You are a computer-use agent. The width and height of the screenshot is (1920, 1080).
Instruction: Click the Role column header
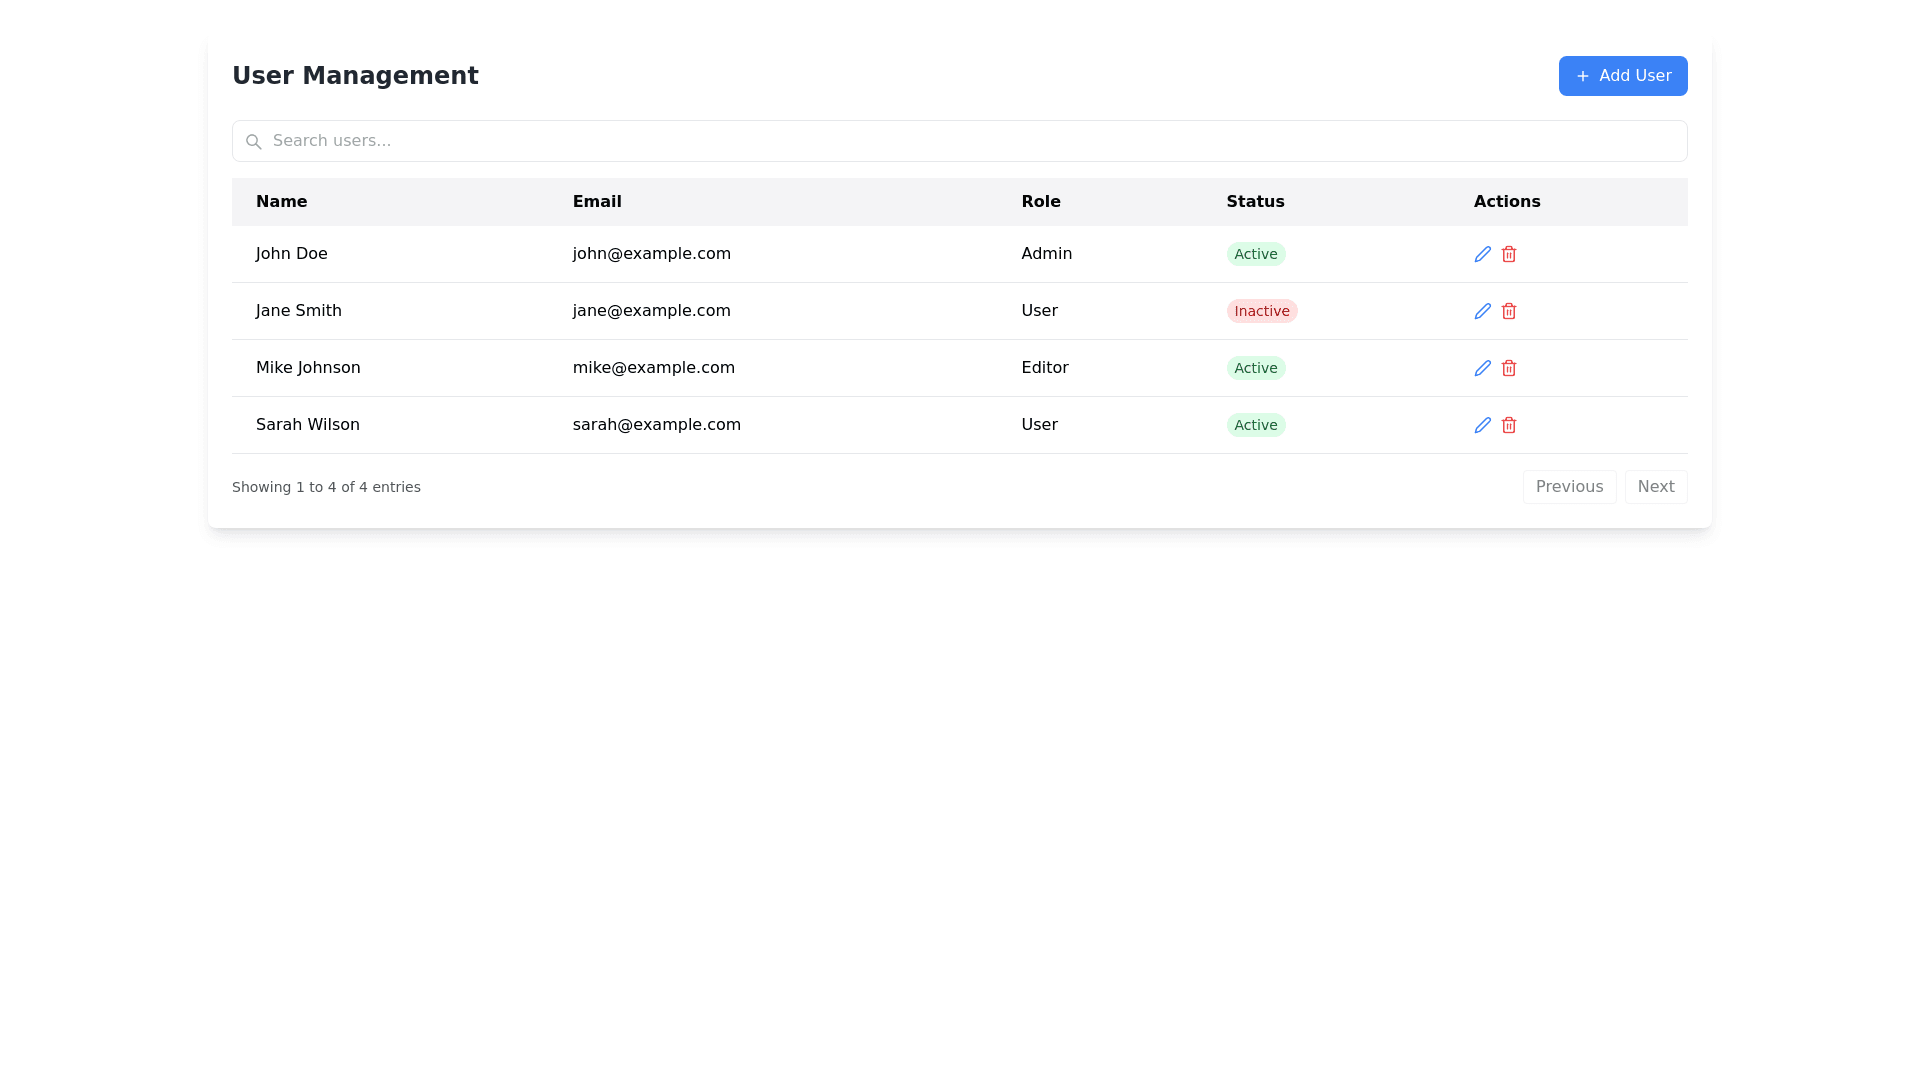click(x=1040, y=202)
